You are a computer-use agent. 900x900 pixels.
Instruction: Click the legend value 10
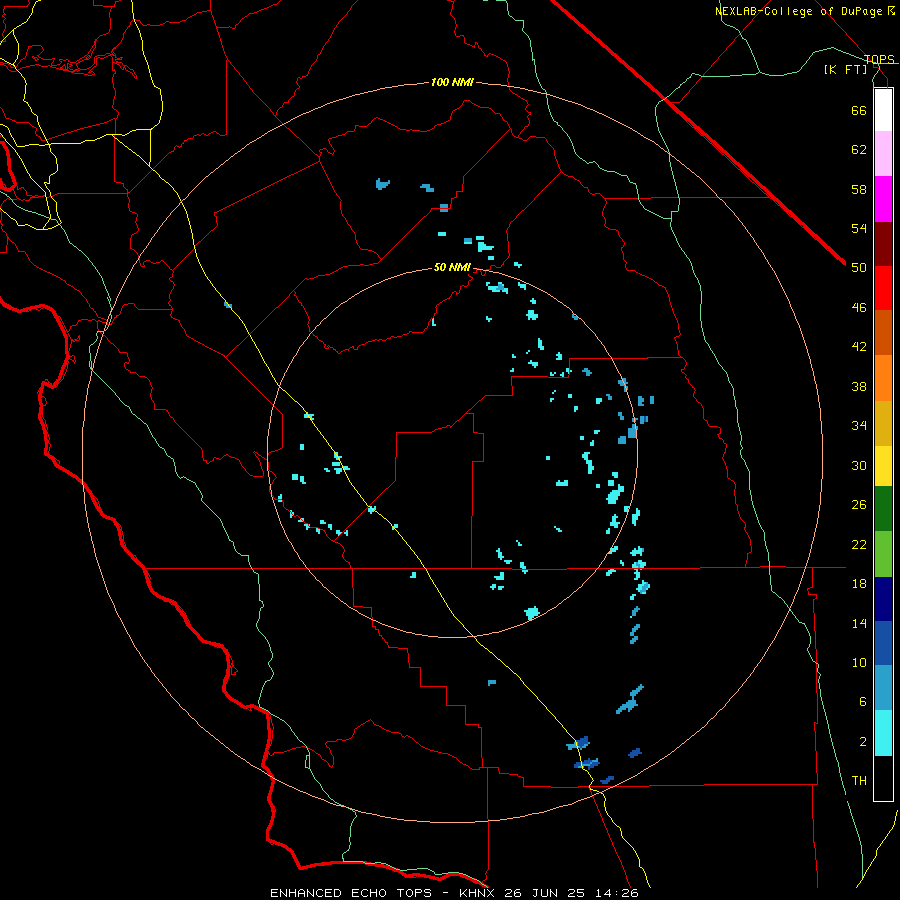point(859,663)
